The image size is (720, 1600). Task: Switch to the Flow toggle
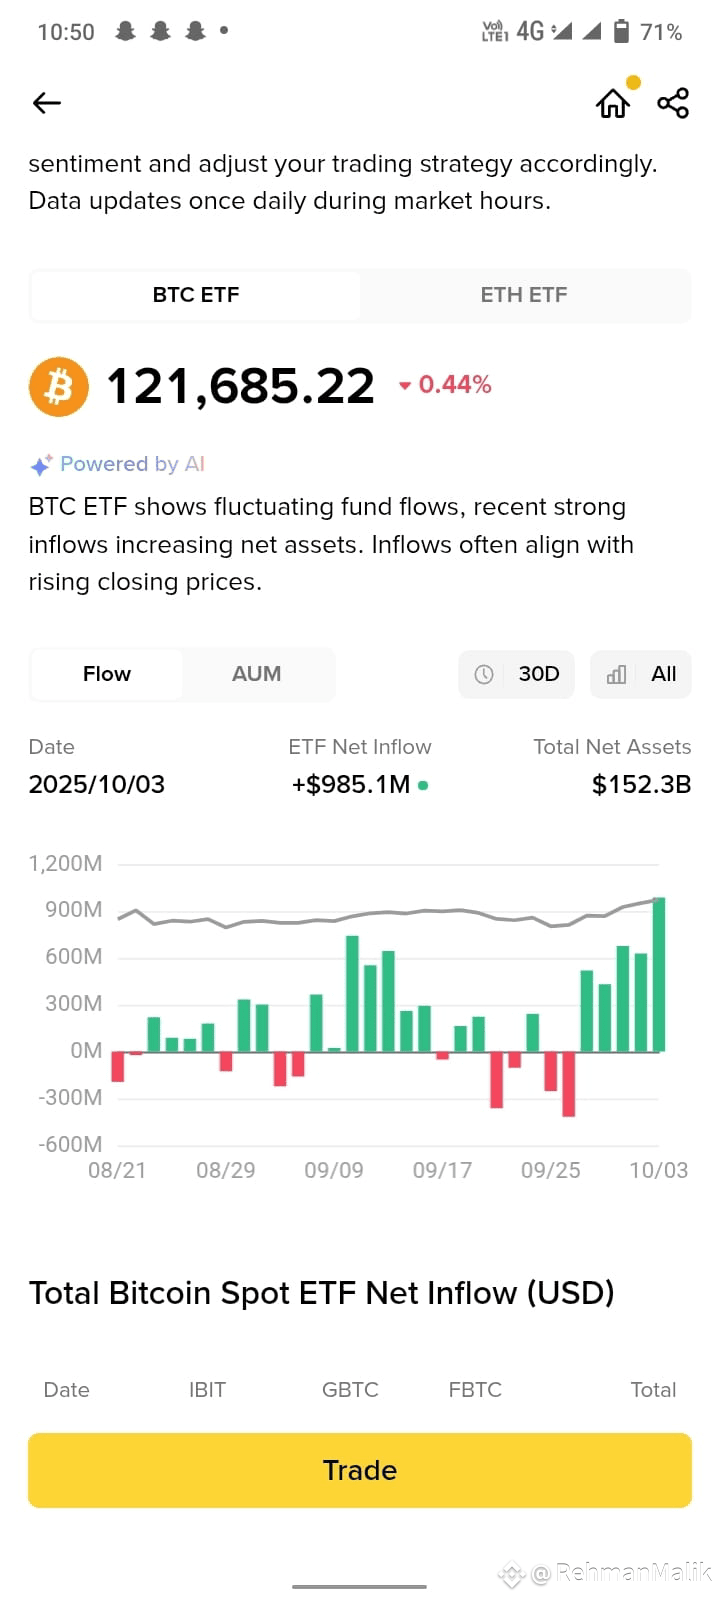click(107, 674)
